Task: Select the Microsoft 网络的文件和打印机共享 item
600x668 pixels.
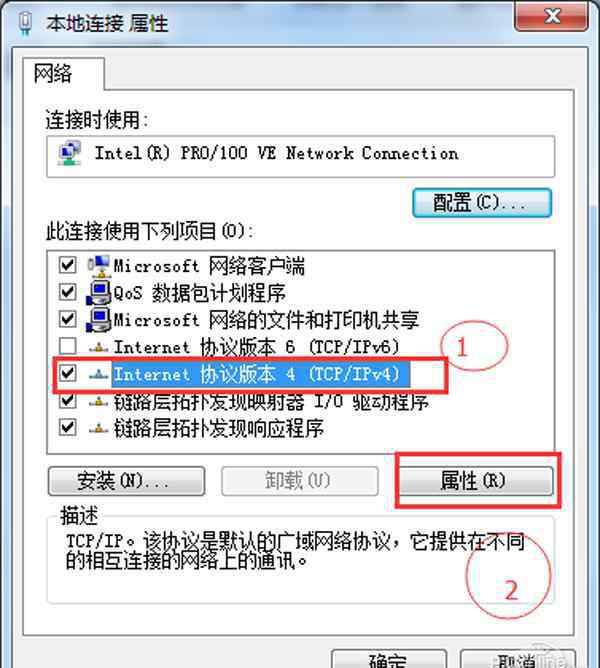Action: (266, 320)
